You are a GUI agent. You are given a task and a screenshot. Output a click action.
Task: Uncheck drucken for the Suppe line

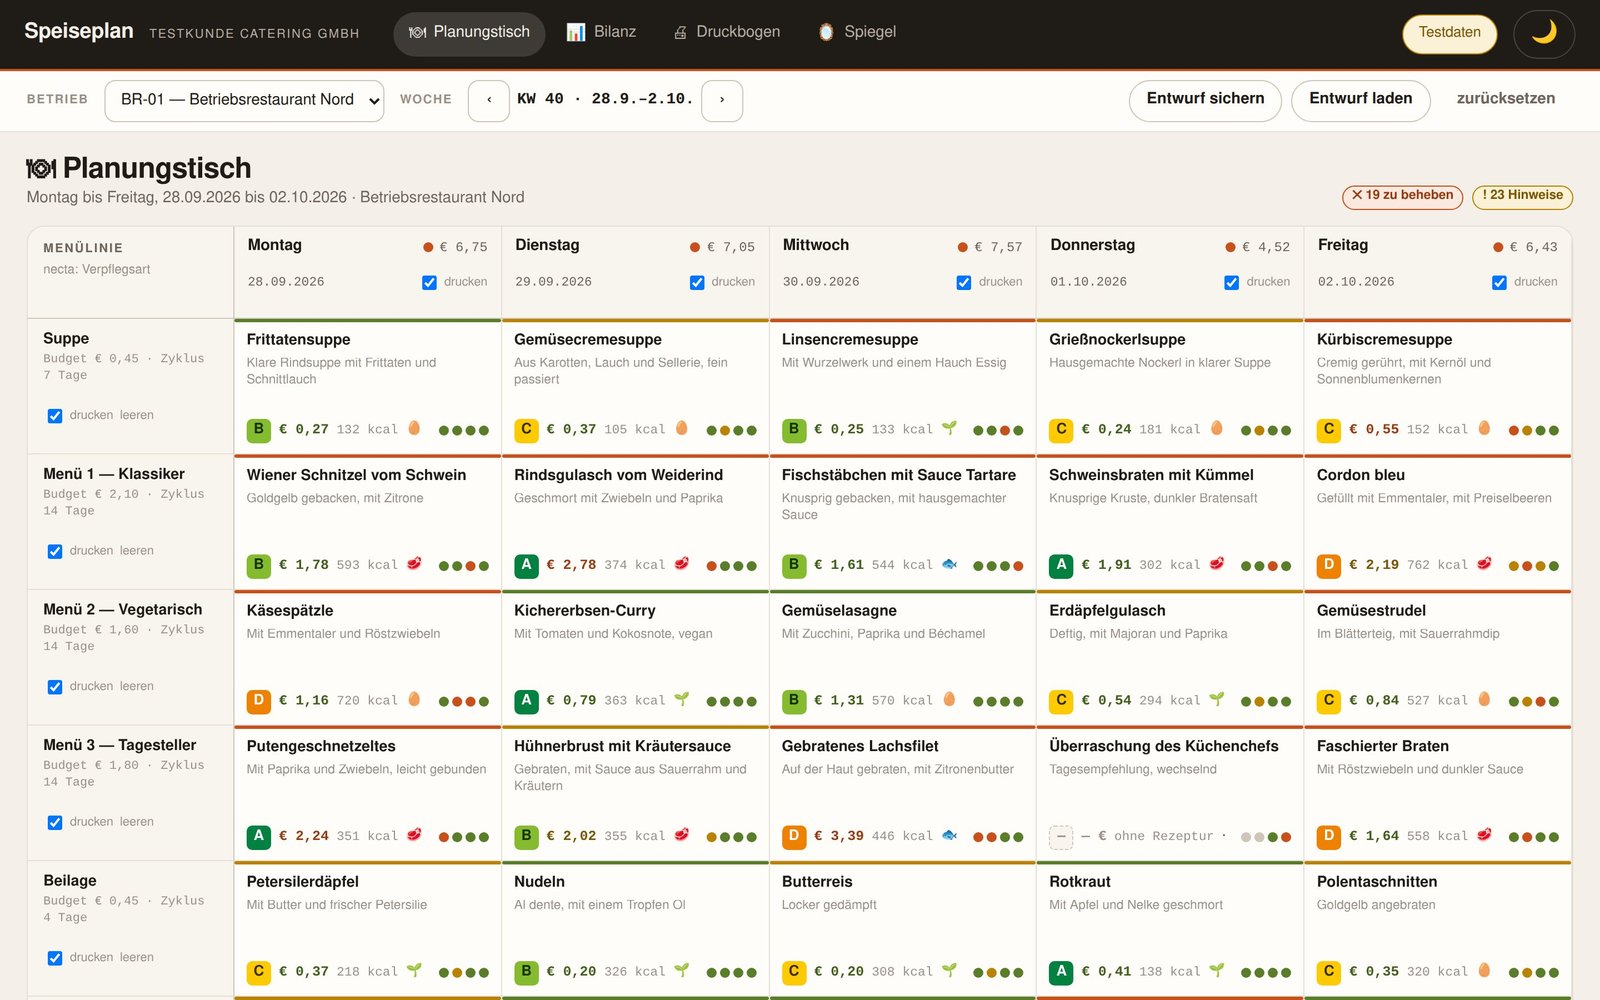pyautogui.click(x=55, y=416)
